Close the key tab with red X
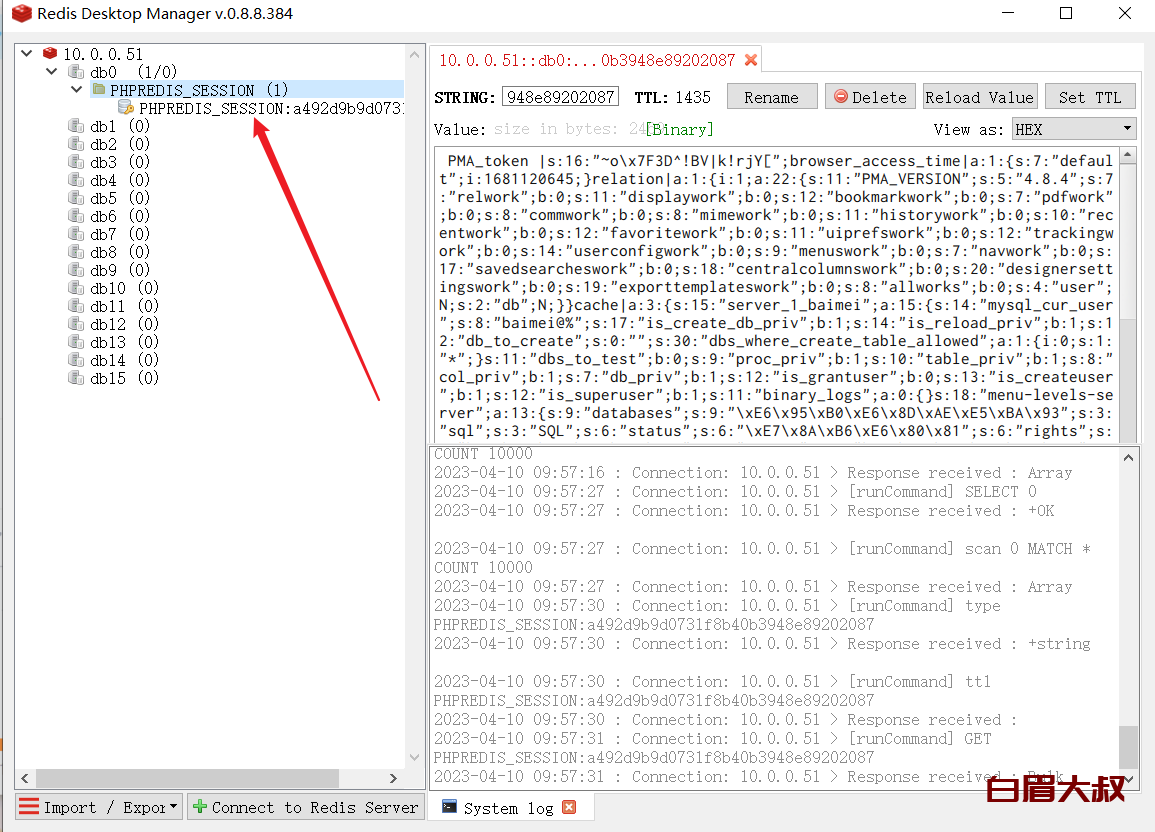 tap(751, 60)
